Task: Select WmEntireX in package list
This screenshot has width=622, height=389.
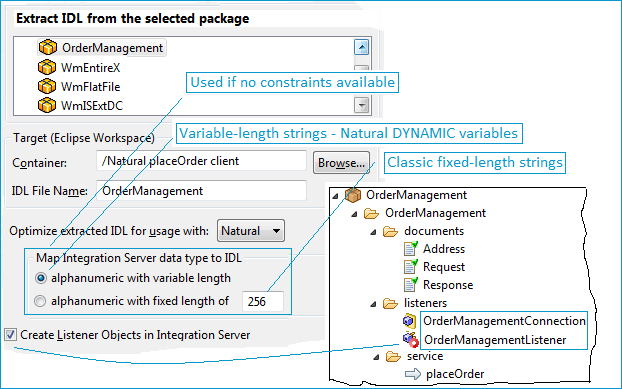Action: [90, 68]
